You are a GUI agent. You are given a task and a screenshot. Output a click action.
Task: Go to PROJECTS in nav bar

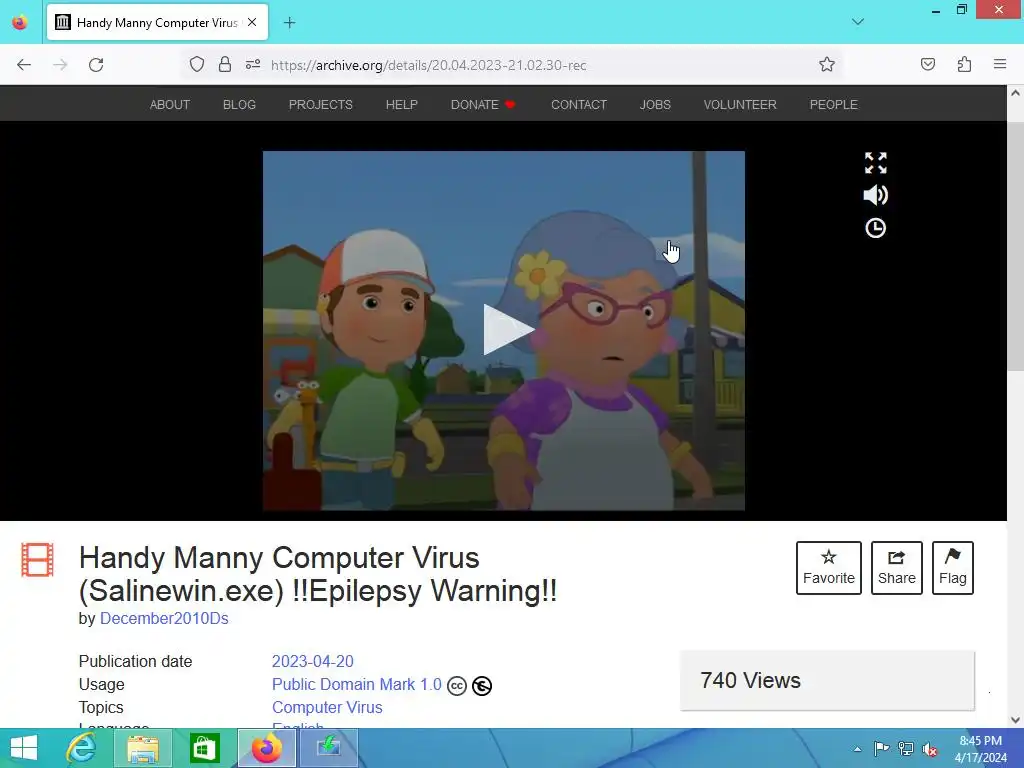click(x=321, y=104)
